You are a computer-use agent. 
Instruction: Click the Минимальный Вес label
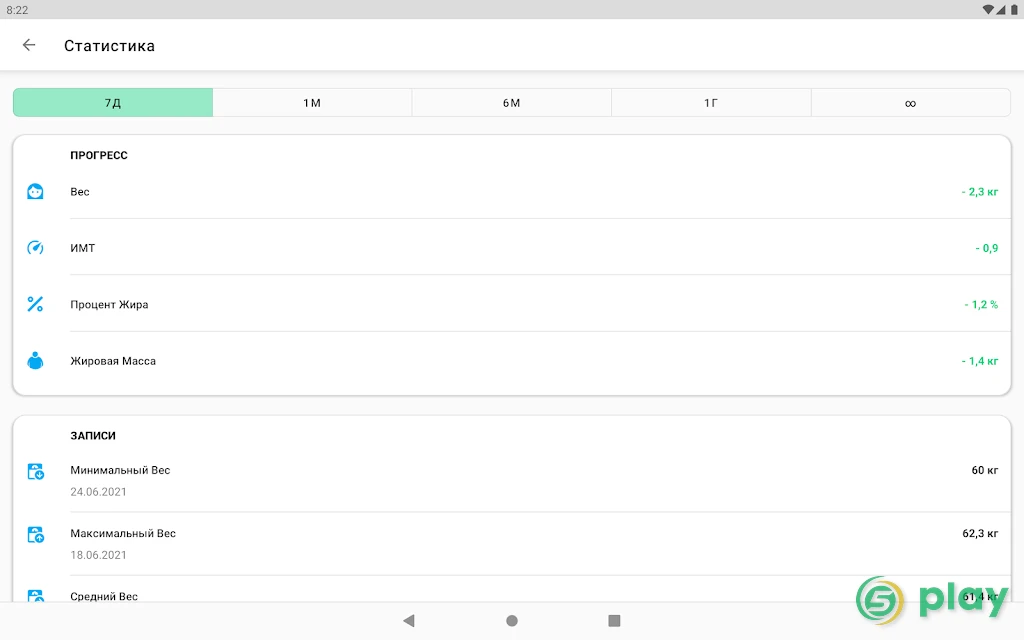point(120,470)
